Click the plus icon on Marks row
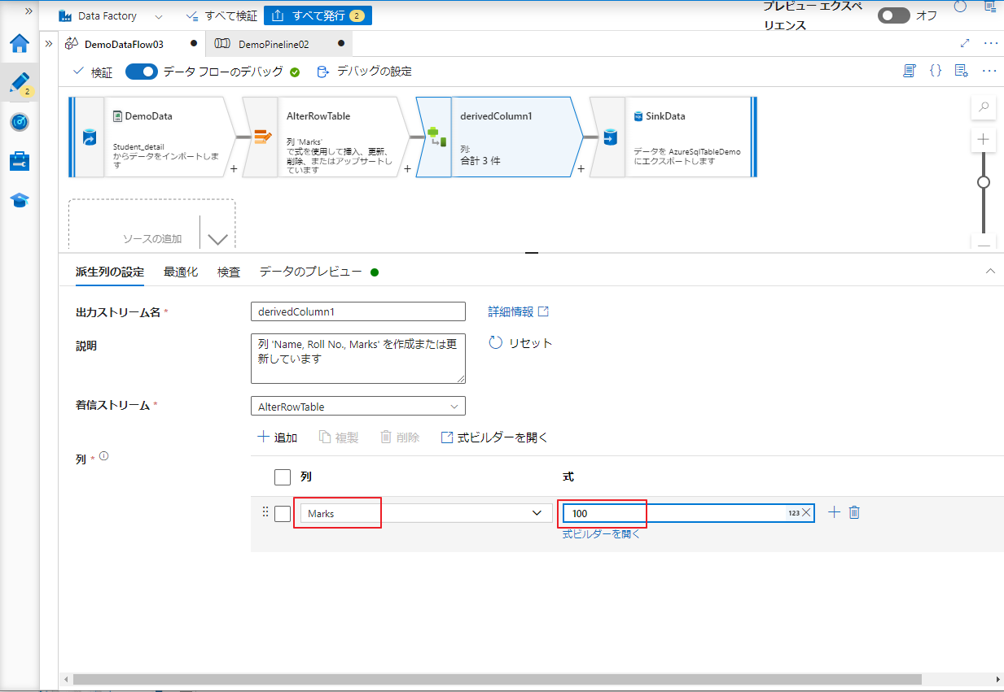Viewport: 1004px width, 692px height. pos(834,512)
